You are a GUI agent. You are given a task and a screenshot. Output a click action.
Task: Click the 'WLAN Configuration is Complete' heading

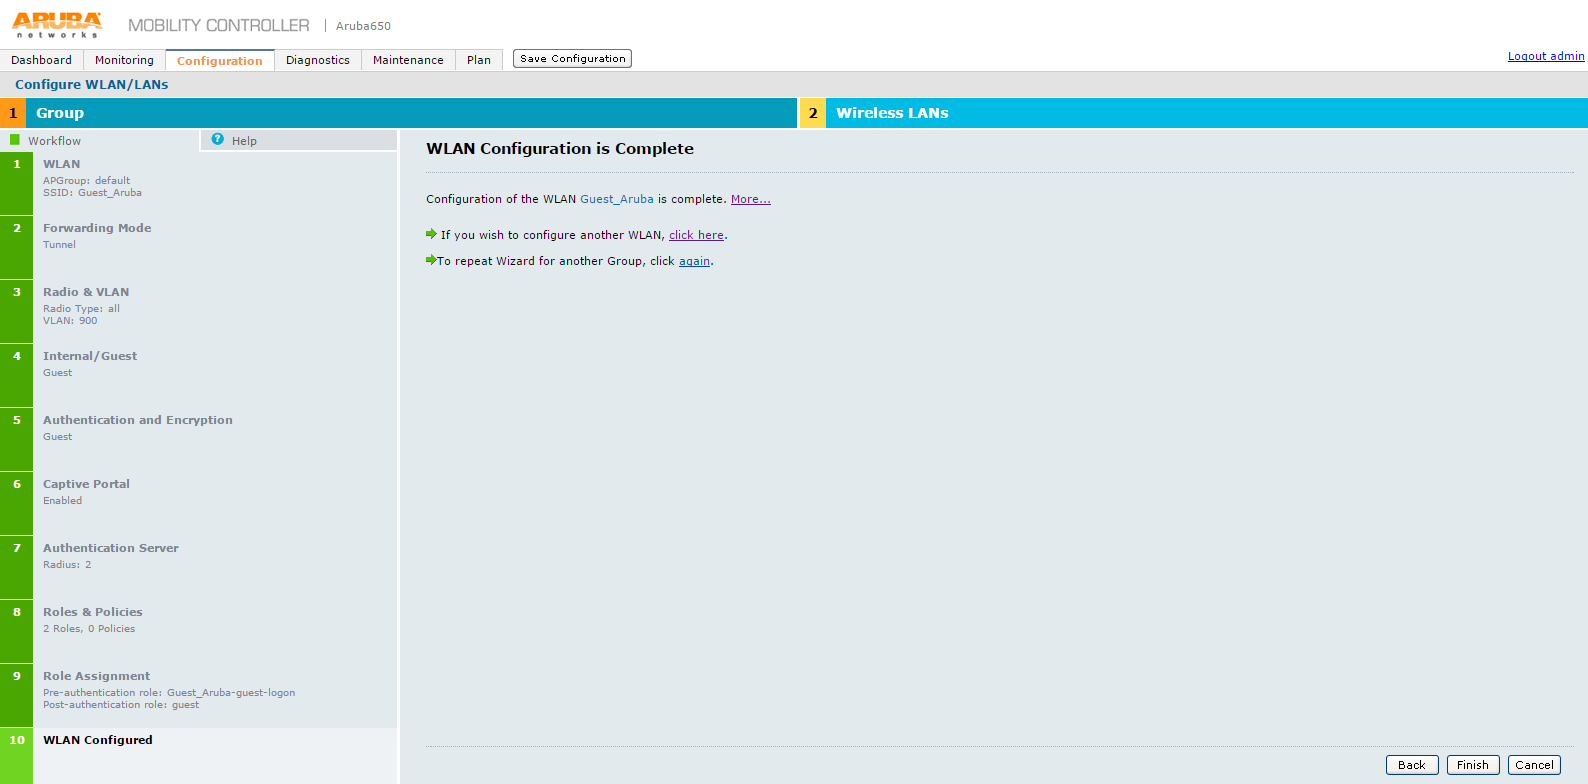560,149
